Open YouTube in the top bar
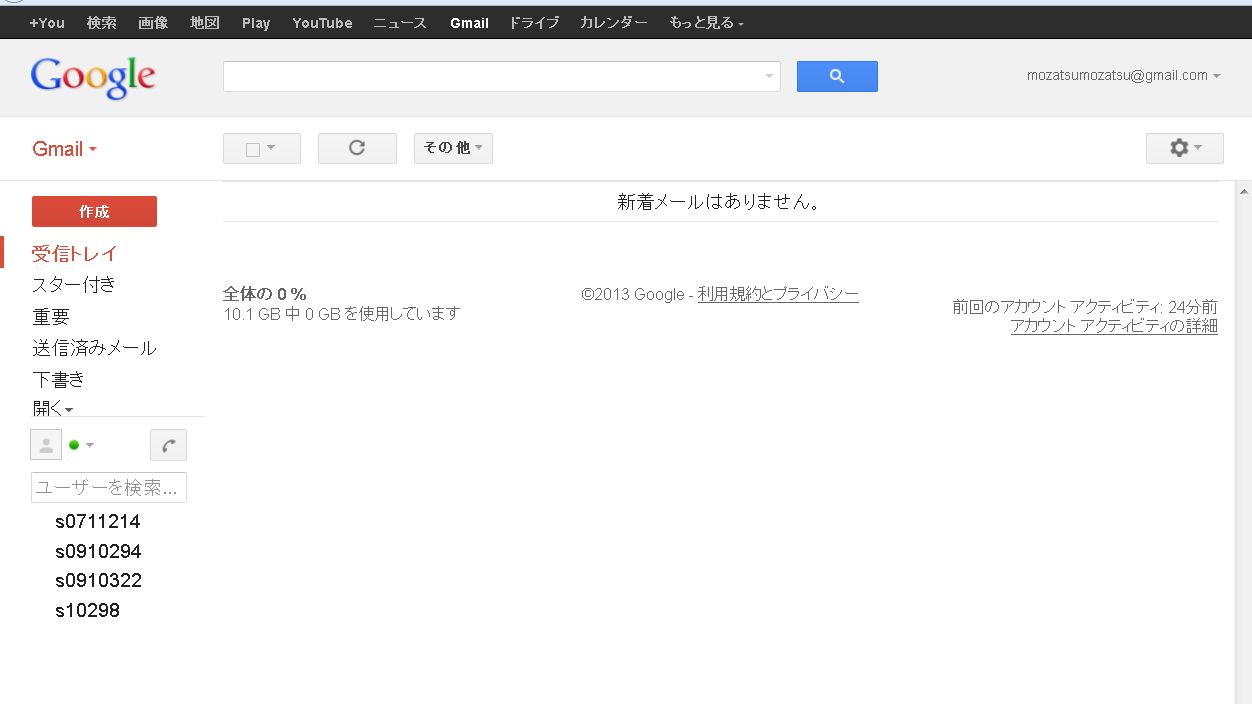This screenshot has width=1252, height=704. [x=322, y=22]
